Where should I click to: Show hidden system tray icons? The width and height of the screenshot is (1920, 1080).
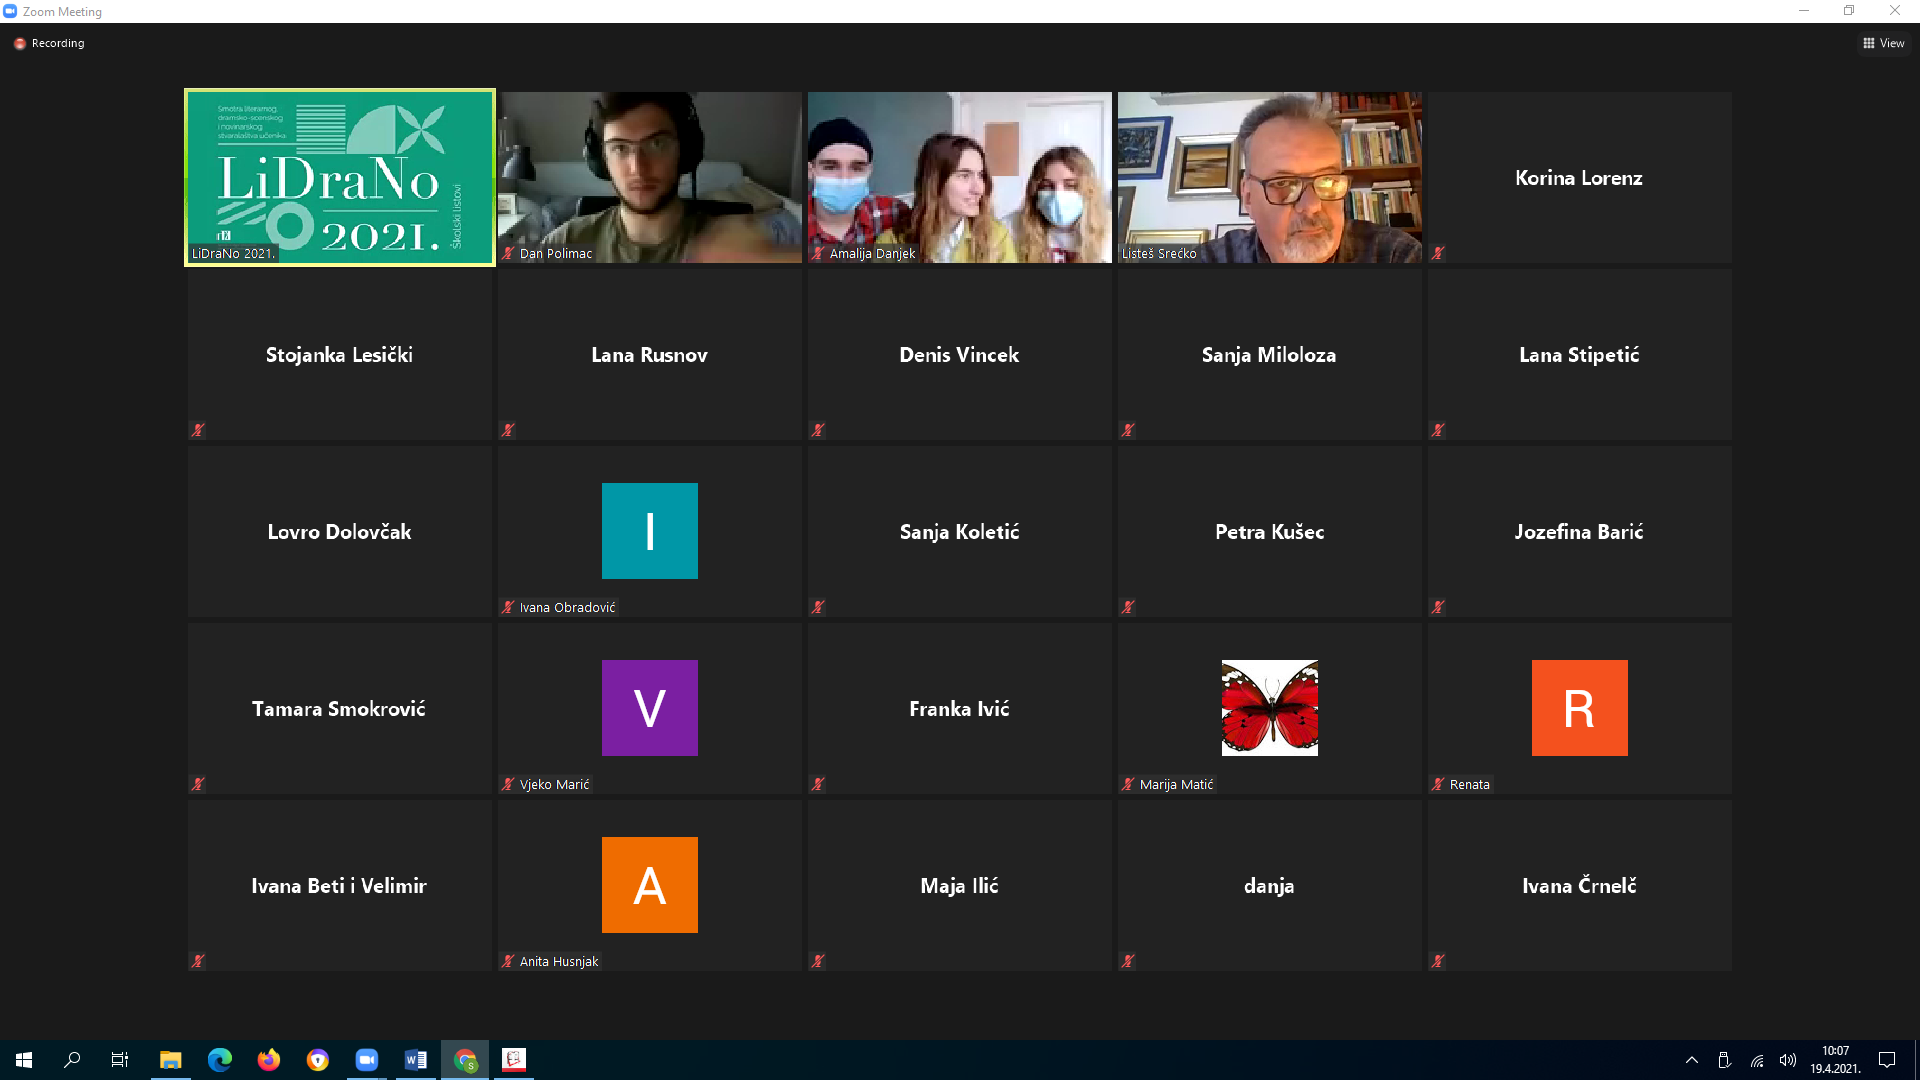click(x=1692, y=1060)
